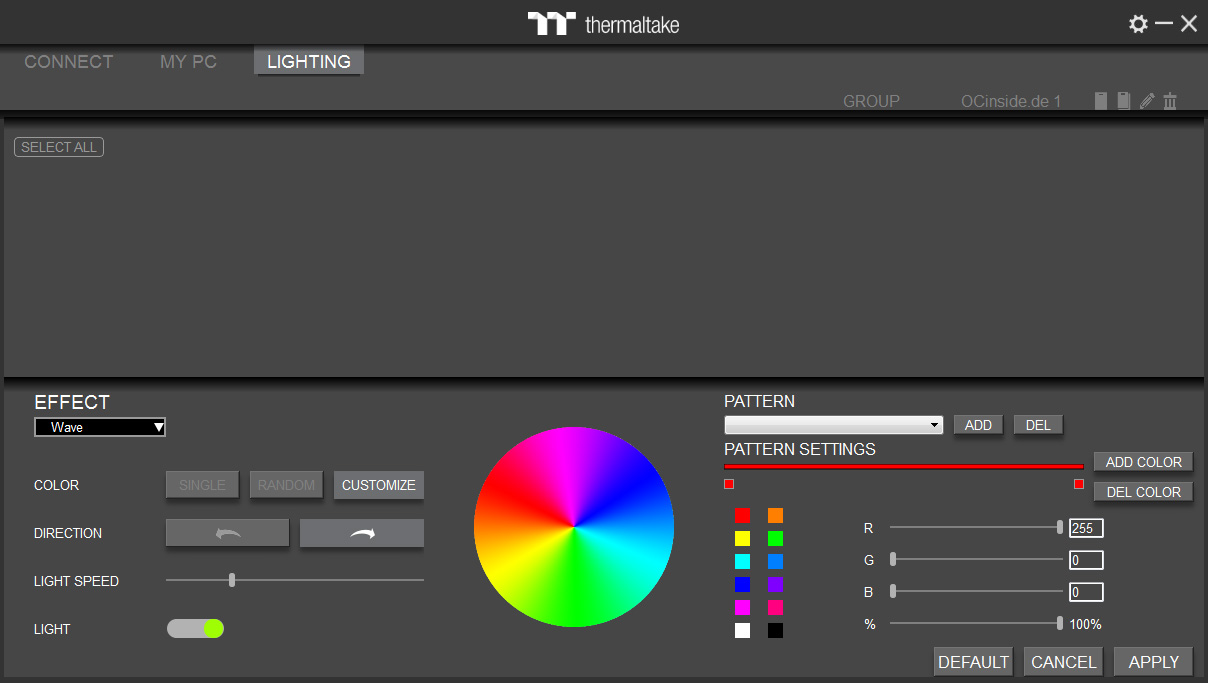The width and height of the screenshot is (1208, 683).
Task: Choose the RANDOM color mode
Action: point(286,485)
